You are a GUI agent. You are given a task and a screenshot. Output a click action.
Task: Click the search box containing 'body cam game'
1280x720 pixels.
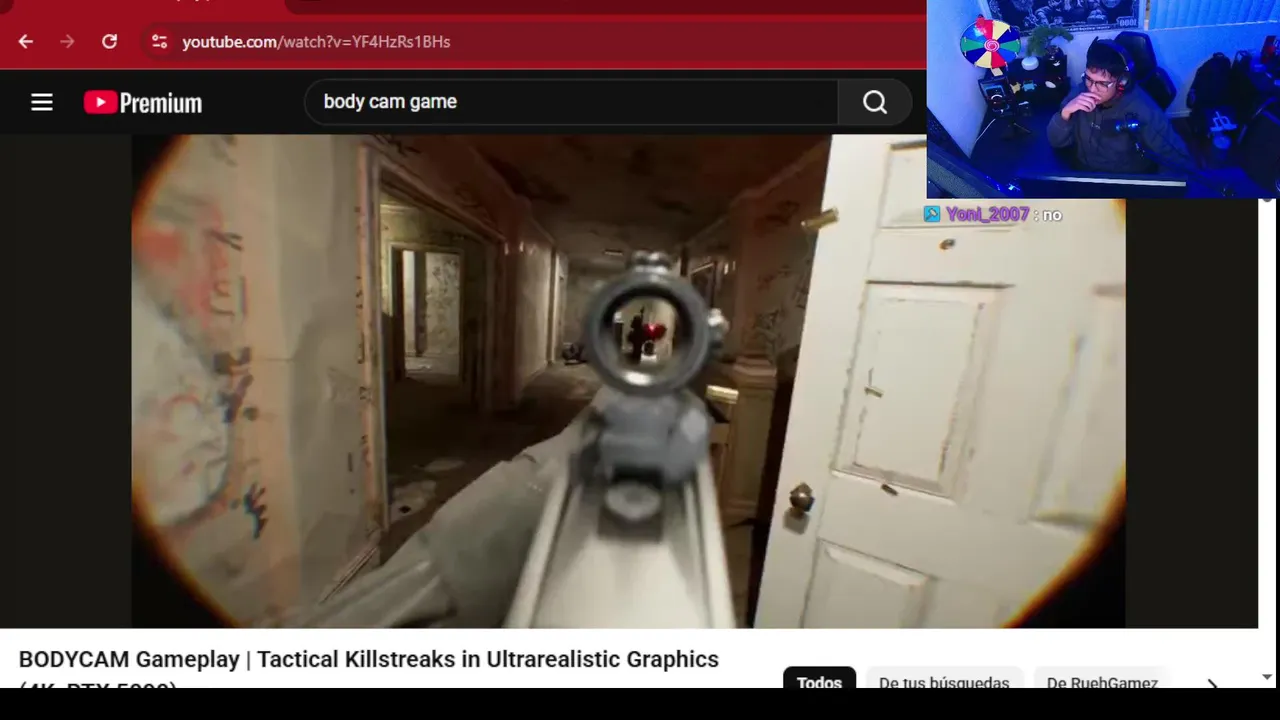(571, 102)
